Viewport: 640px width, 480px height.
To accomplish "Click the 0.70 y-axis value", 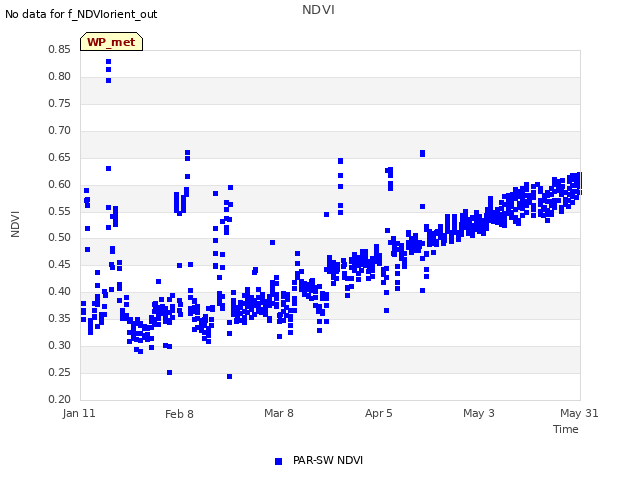I will click(x=60, y=130).
